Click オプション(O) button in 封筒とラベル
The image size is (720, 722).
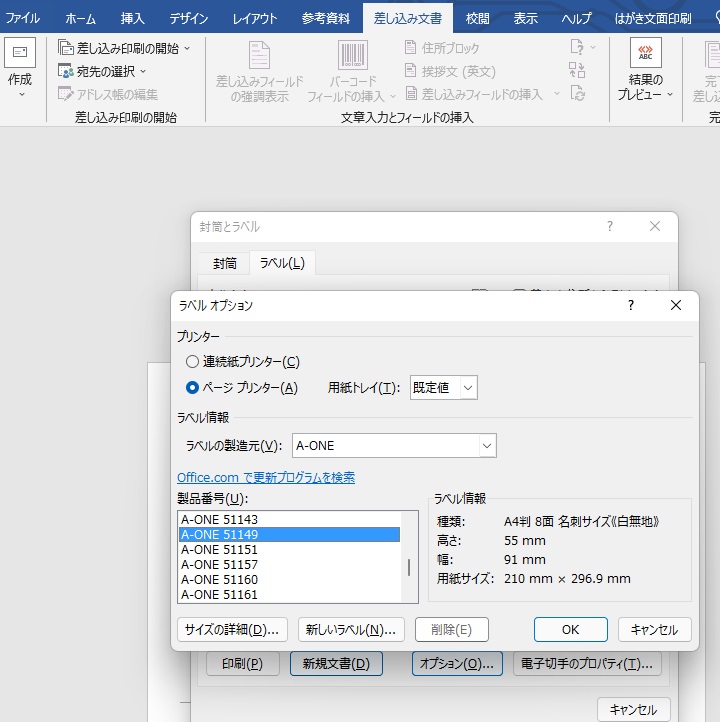click(x=457, y=664)
